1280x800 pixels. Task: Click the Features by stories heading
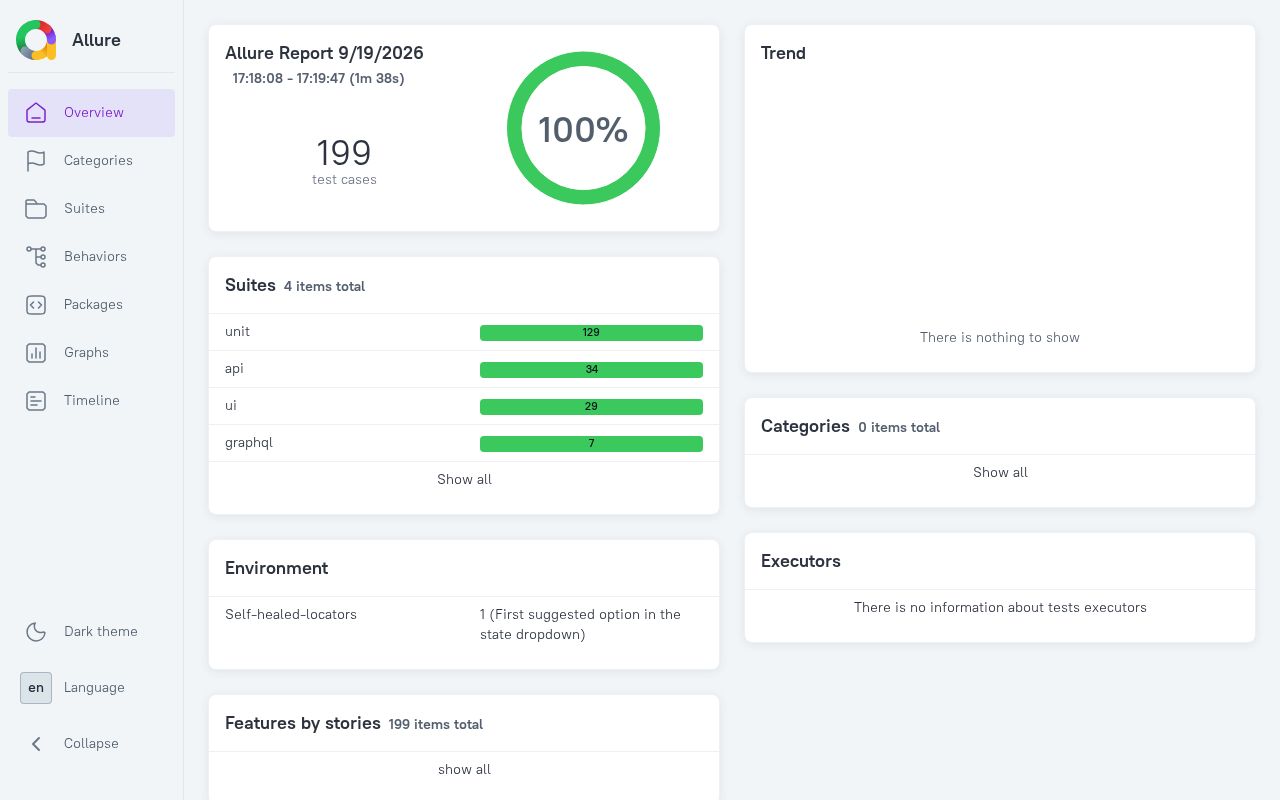(303, 723)
